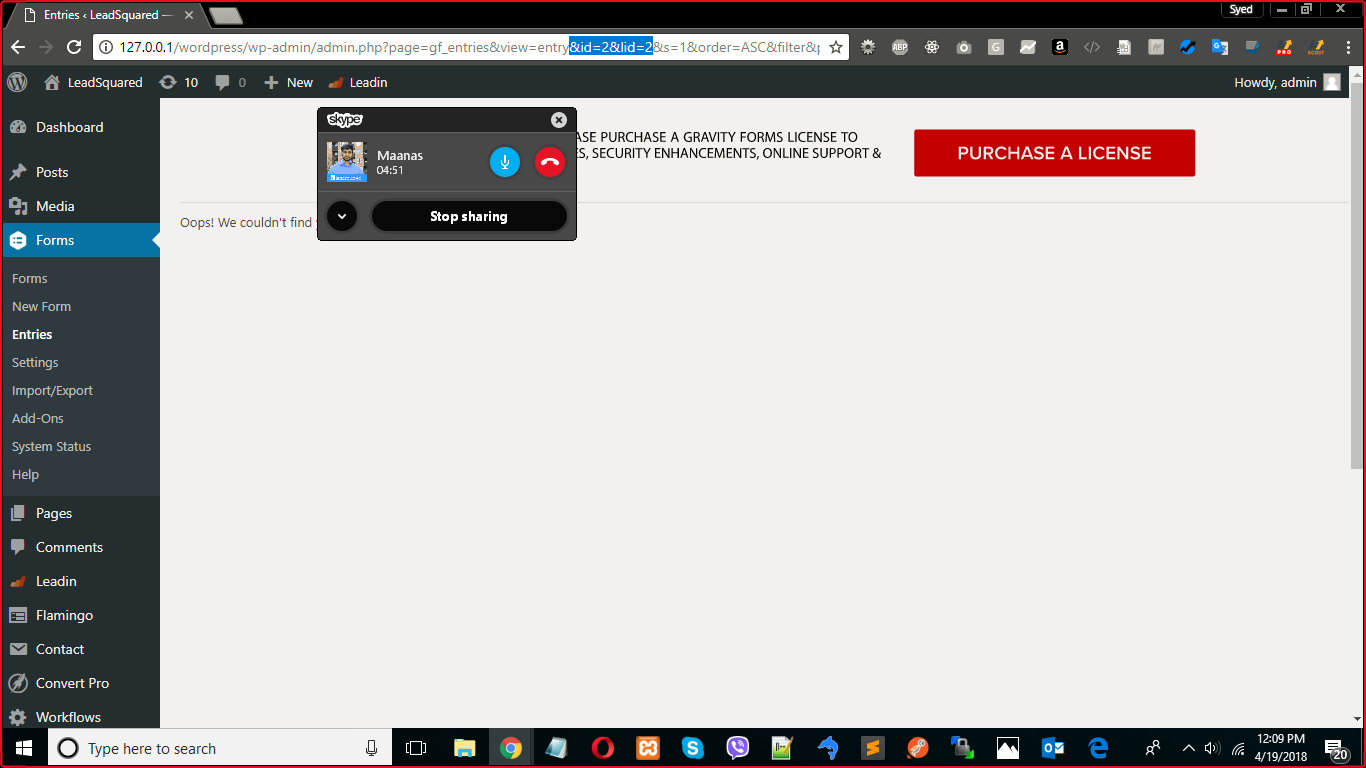Open the Entries submenu item
Image resolution: width=1366 pixels, height=768 pixels.
[x=32, y=334]
